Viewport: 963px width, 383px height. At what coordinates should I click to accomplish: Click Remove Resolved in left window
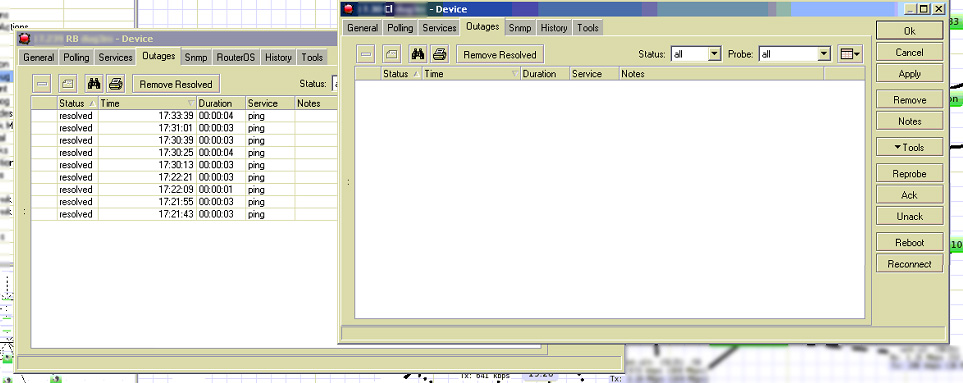pyautogui.click(x=176, y=84)
